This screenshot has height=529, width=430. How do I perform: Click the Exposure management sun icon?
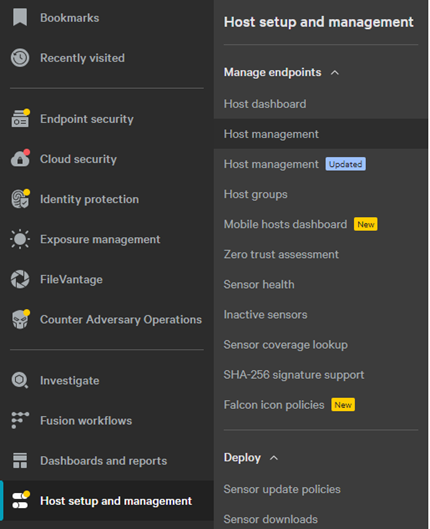20,239
